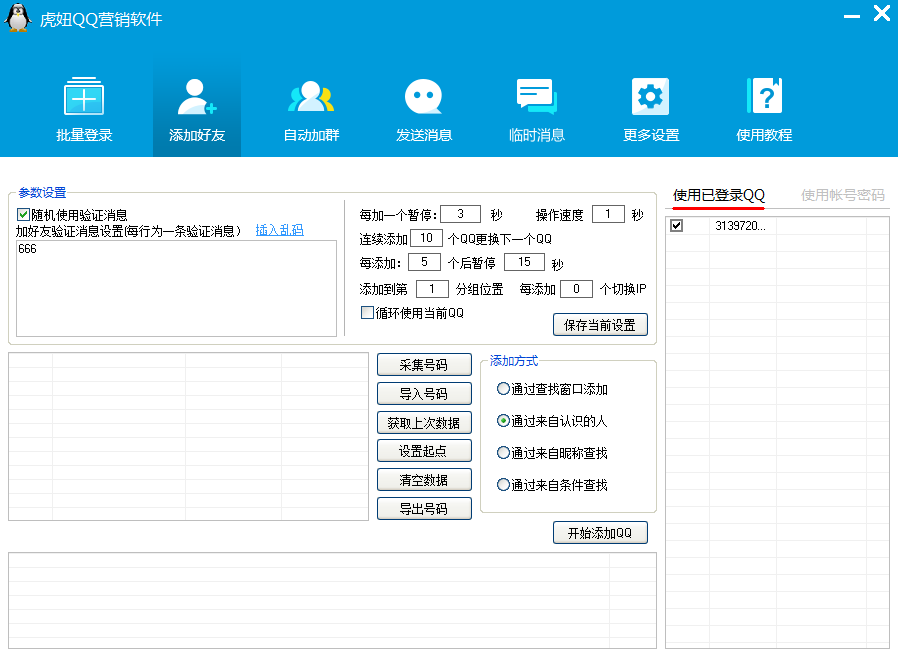
Task: Click the 操作速度 seconds field
Action: (x=608, y=214)
